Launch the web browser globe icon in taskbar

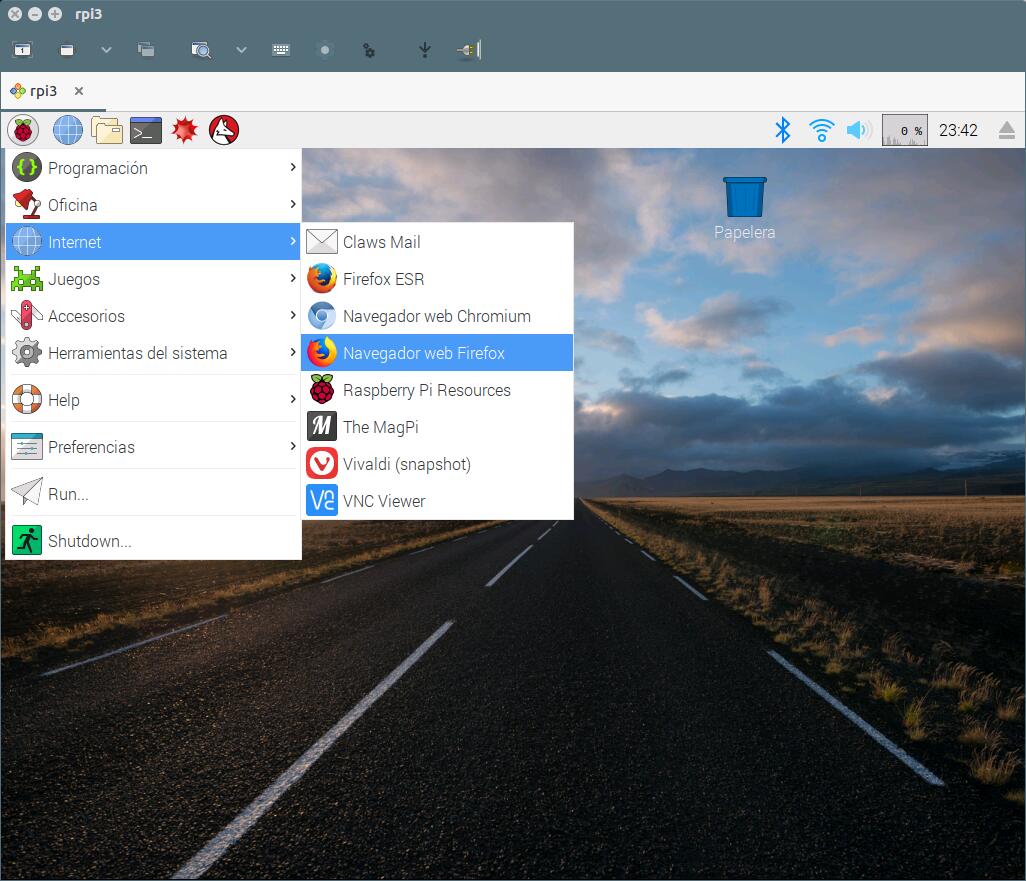(68, 130)
